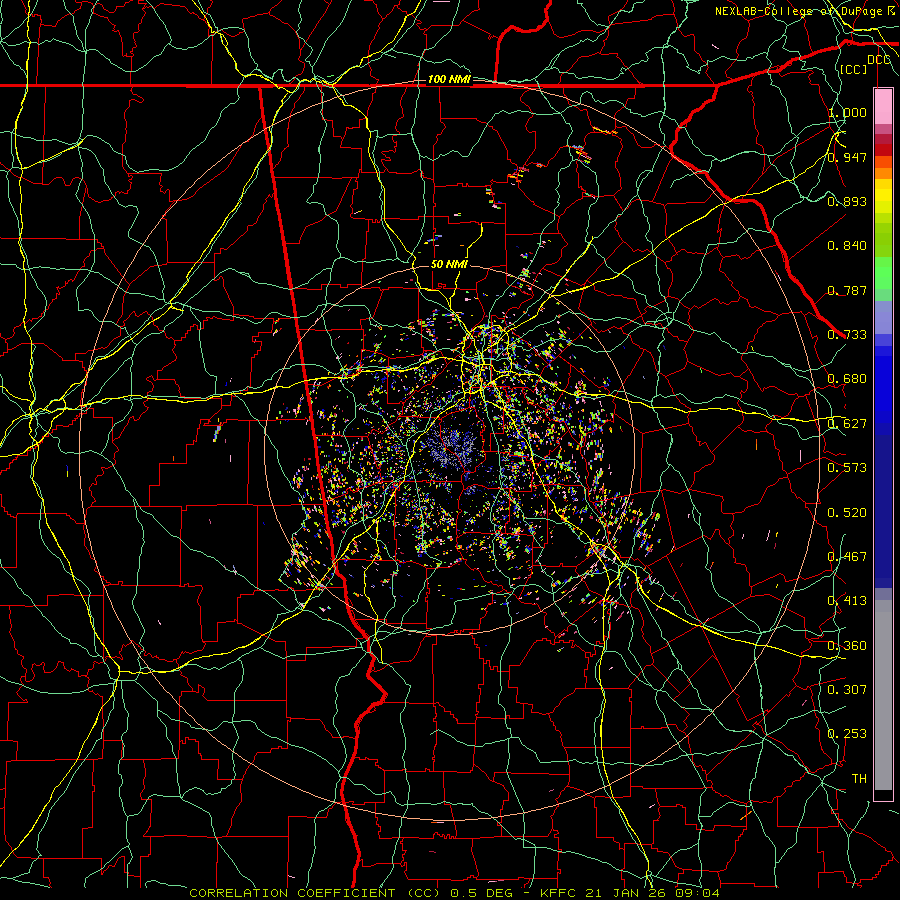Click the [CC] label above the color scale
Viewport: 900px width, 900px height.
pyautogui.click(x=853, y=69)
